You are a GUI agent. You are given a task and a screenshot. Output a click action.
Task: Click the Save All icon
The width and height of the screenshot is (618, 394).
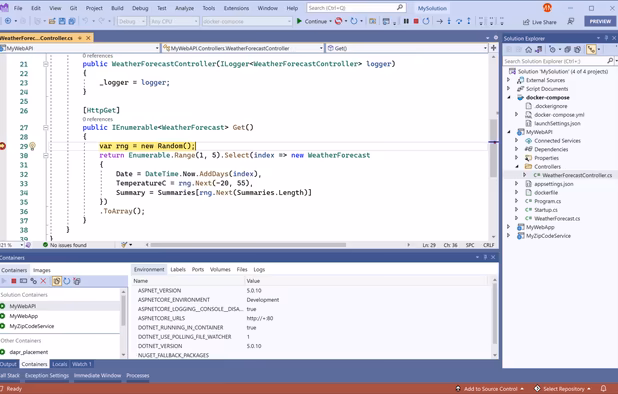click(x=72, y=21)
